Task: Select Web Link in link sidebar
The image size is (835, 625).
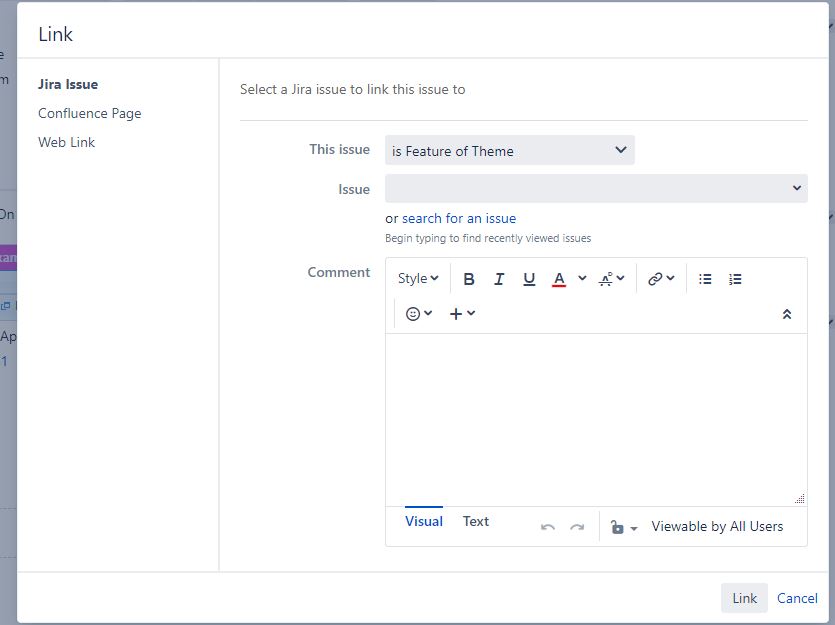Action: pyautogui.click(x=67, y=142)
